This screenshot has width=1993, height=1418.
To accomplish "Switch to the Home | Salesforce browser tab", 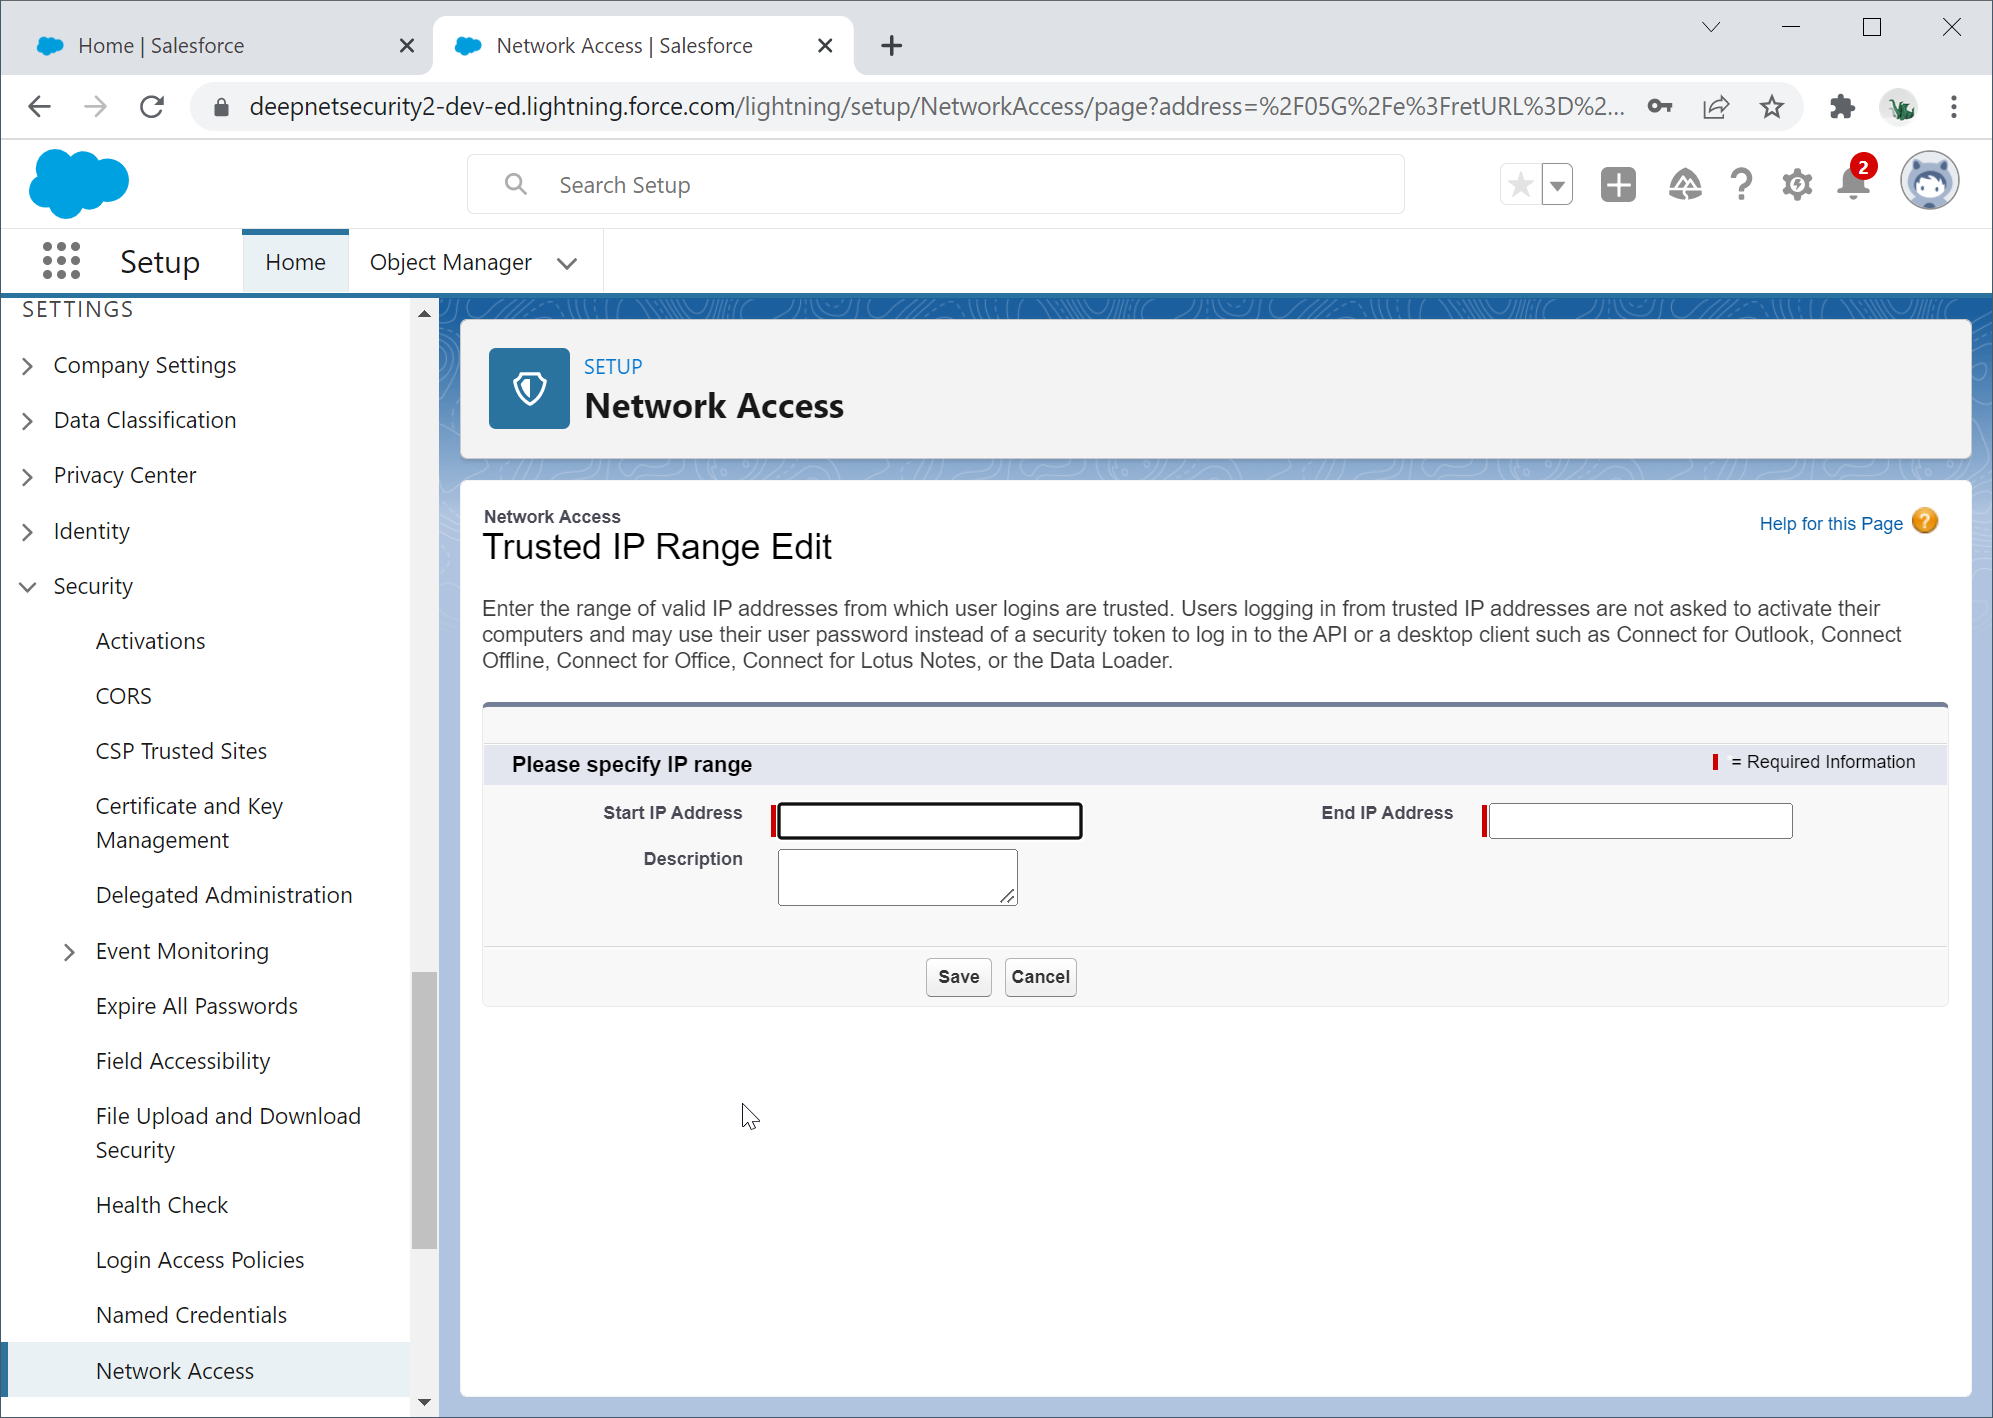I will coord(160,46).
